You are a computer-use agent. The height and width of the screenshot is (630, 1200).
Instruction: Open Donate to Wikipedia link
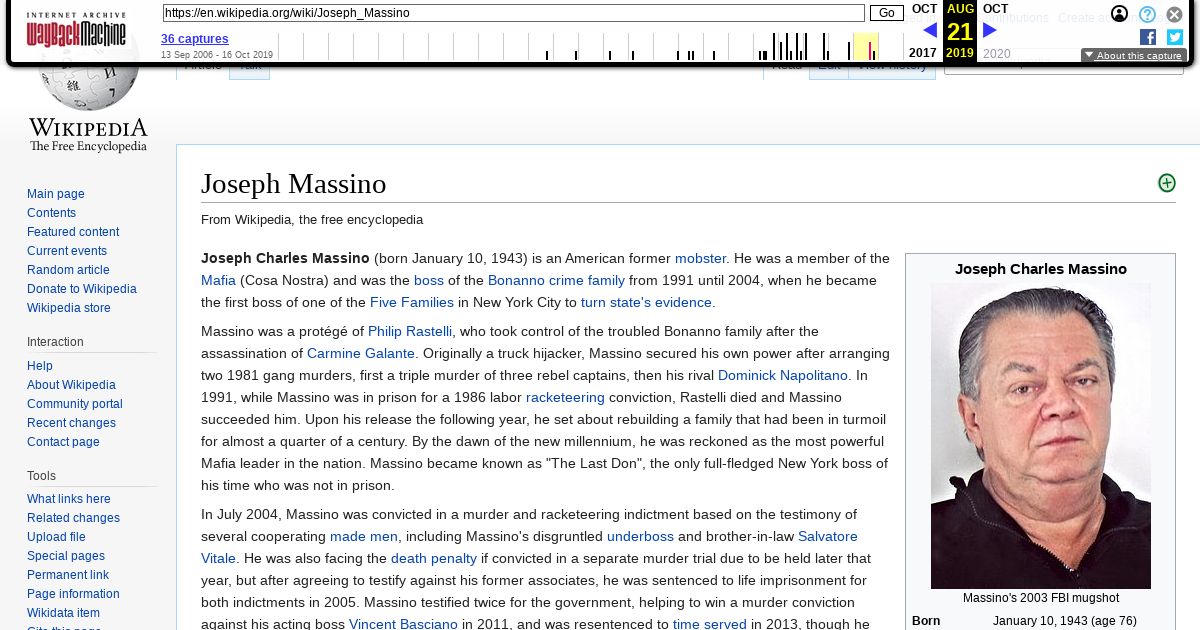coord(82,289)
